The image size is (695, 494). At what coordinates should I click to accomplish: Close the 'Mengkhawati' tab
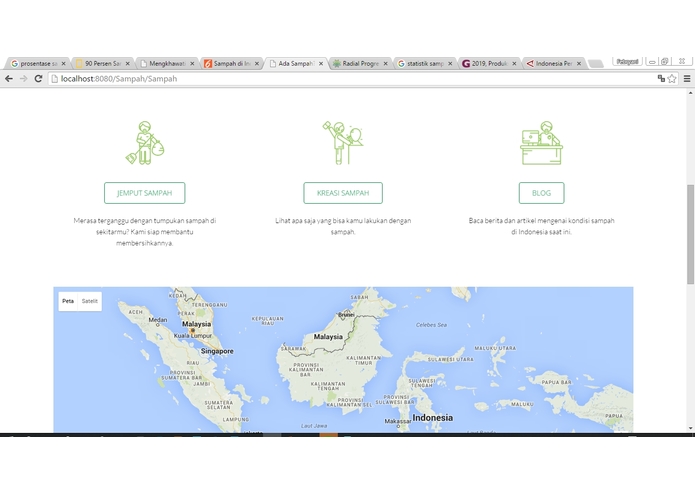click(x=192, y=63)
